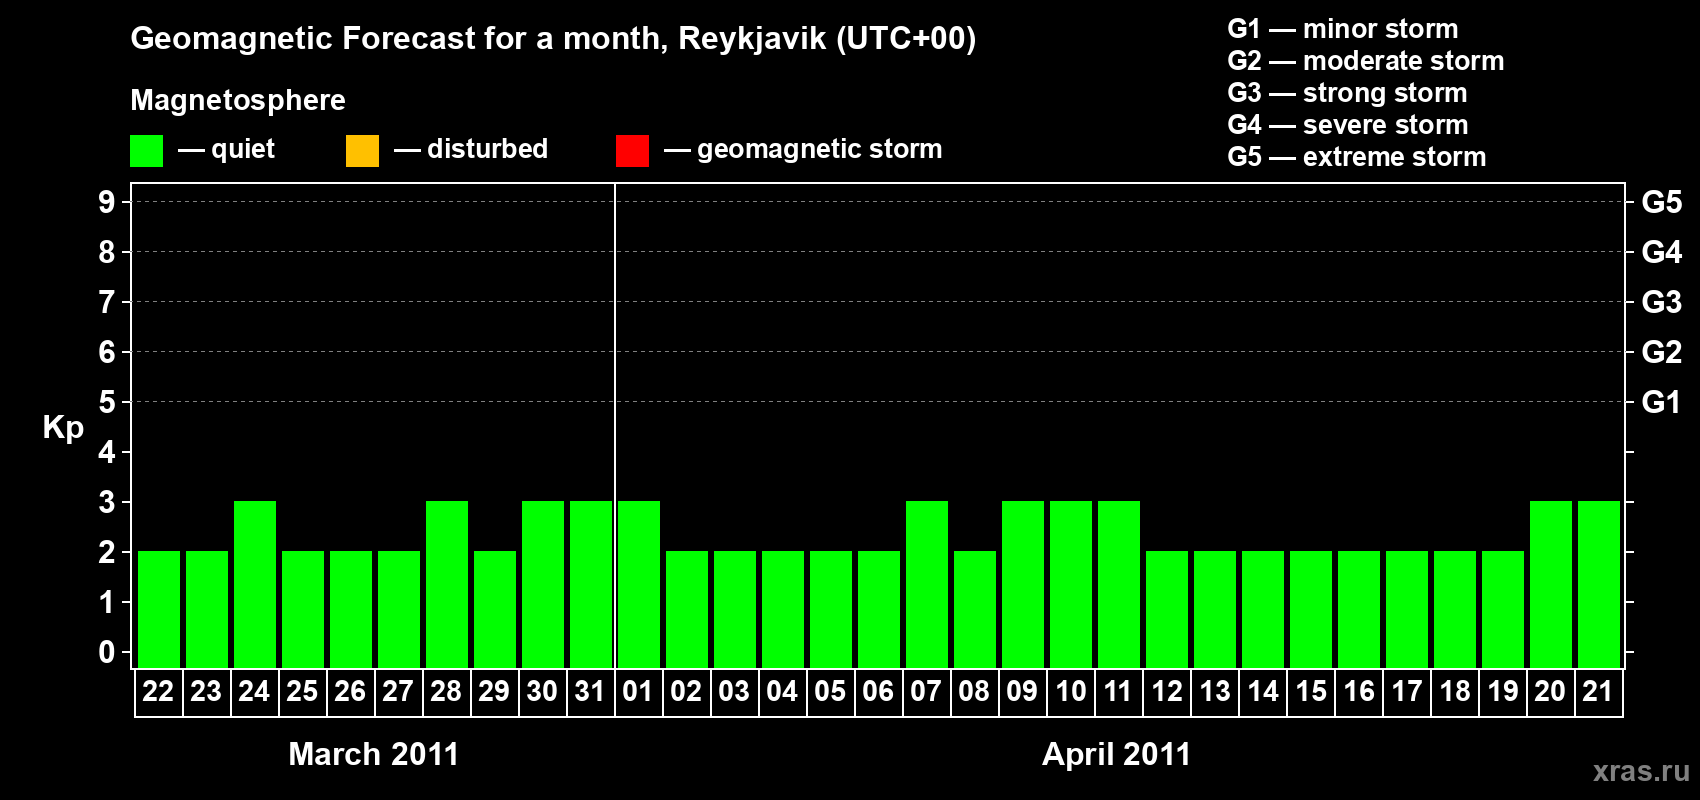Click the right axis label G1

[x=1661, y=402]
